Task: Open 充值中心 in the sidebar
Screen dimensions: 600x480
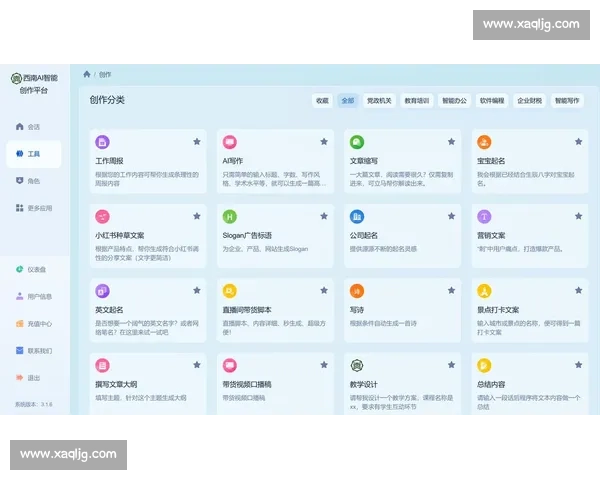Action: (x=34, y=324)
